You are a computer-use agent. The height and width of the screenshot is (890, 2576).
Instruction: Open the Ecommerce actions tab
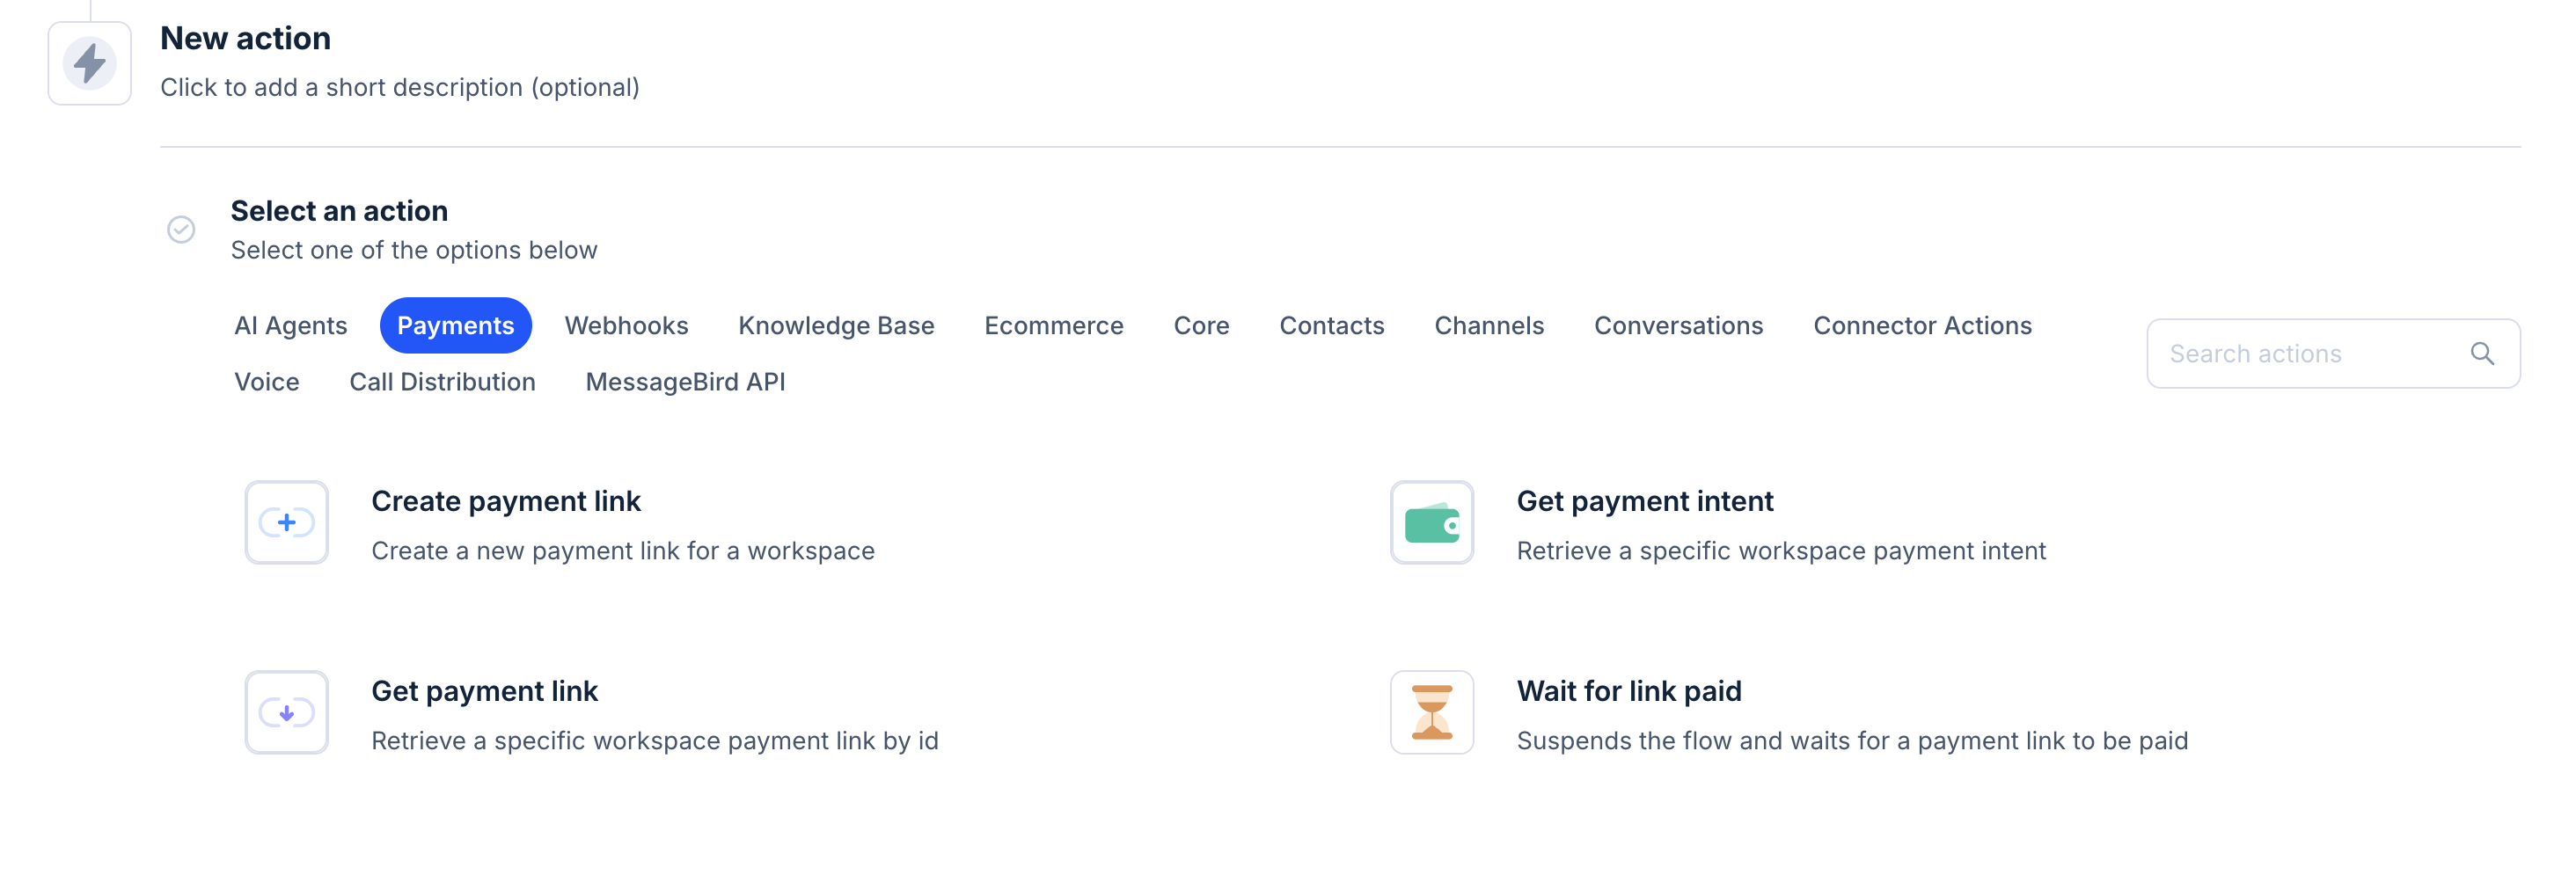(1053, 325)
